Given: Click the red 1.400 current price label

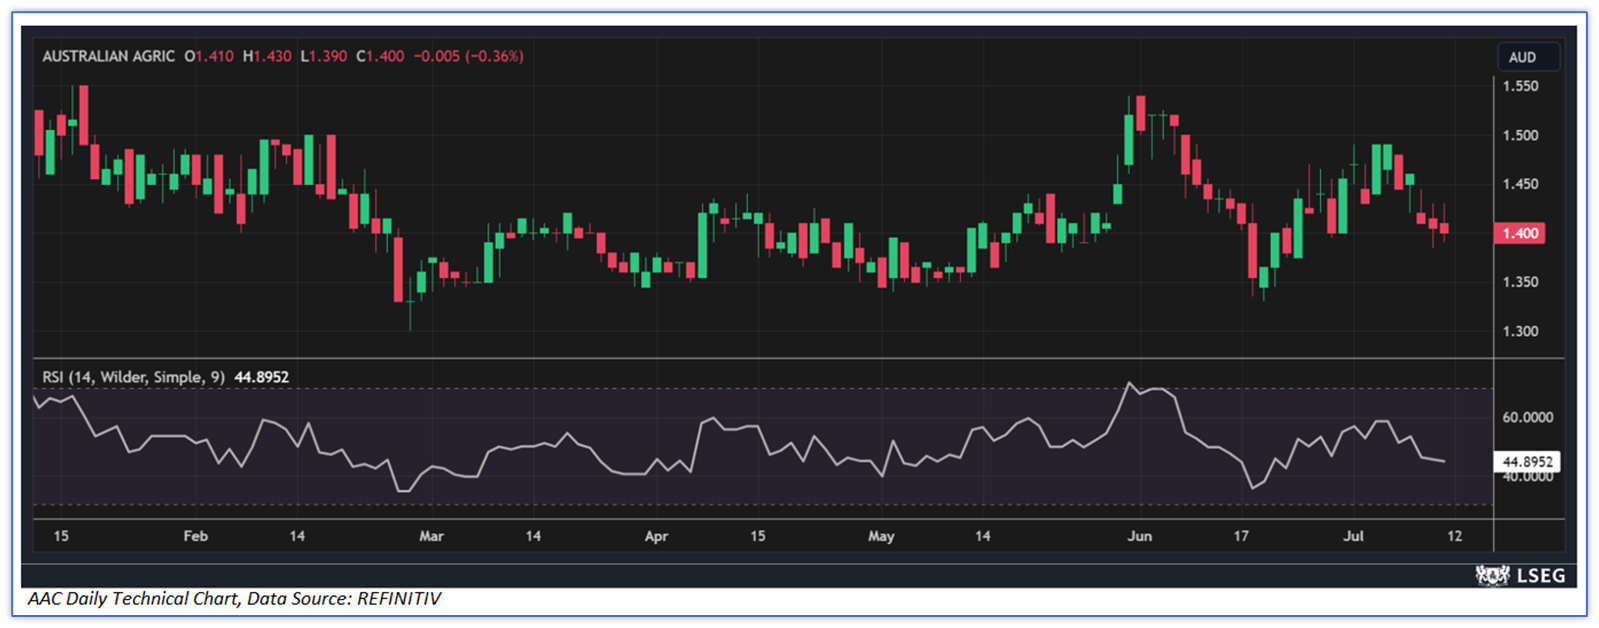Looking at the screenshot, I should tap(1520, 233).
